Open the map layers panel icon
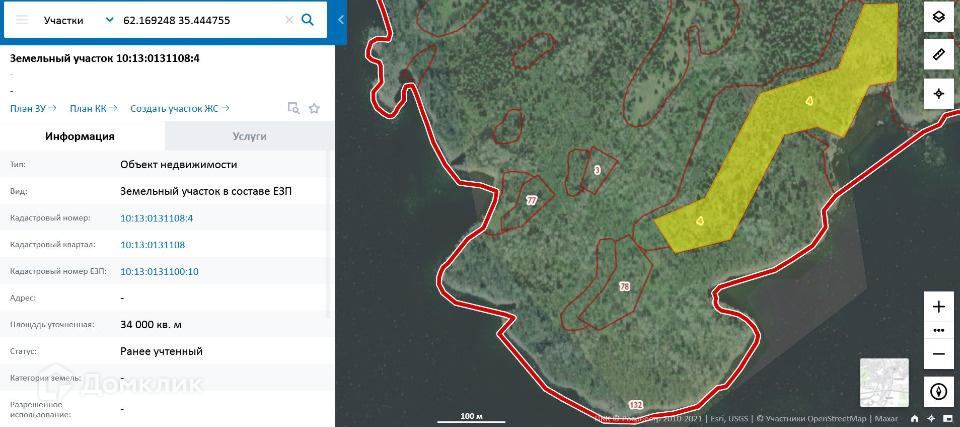The image size is (960, 427). point(938,17)
